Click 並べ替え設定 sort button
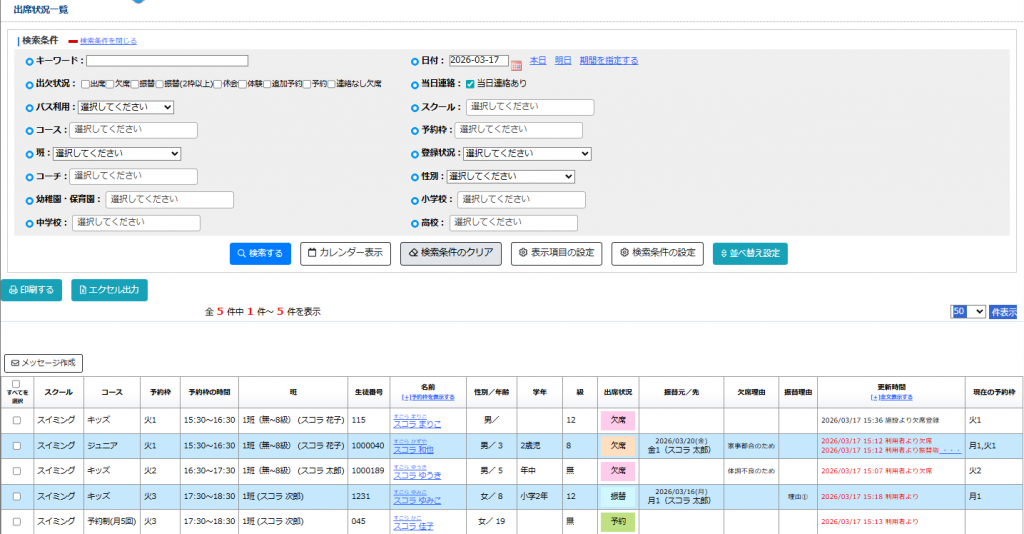Viewport: 1024px width, 534px height. [x=750, y=253]
